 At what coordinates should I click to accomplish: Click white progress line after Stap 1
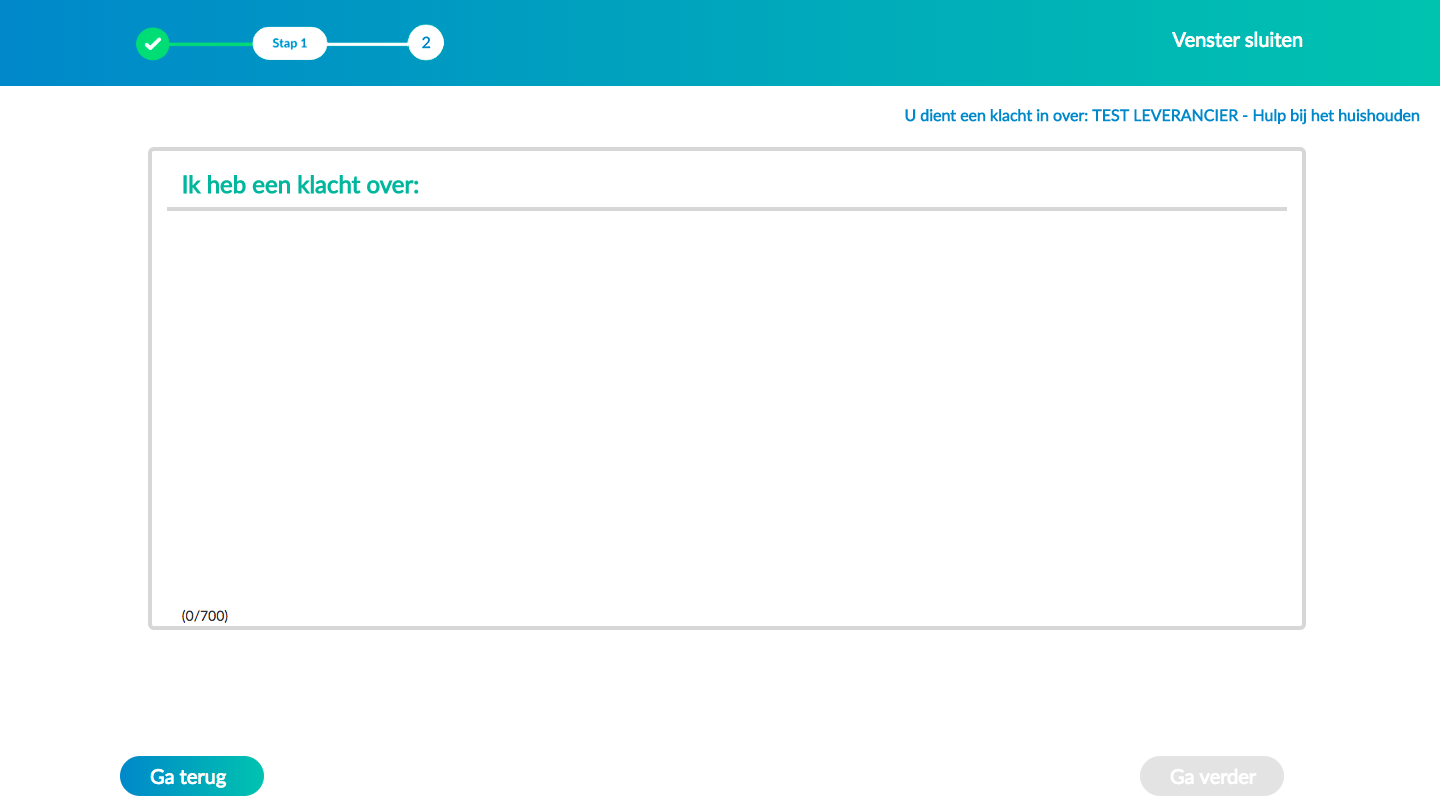click(x=367, y=44)
